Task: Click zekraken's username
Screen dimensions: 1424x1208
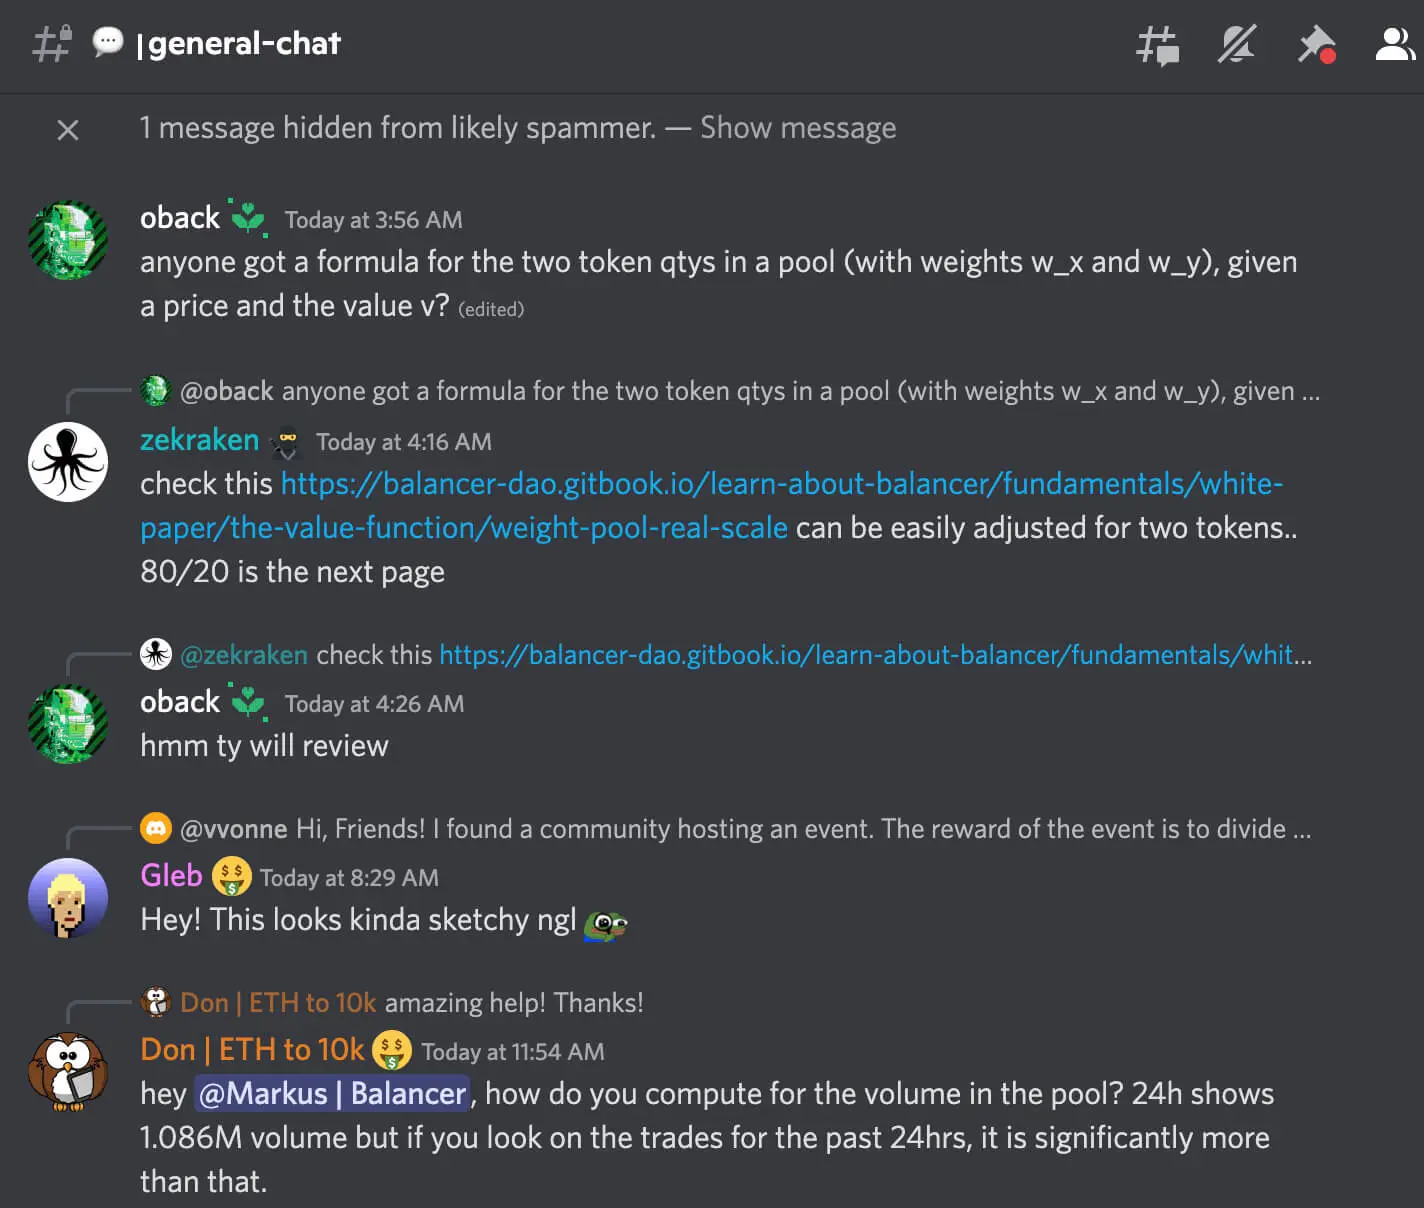Action: tap(199, 440)
